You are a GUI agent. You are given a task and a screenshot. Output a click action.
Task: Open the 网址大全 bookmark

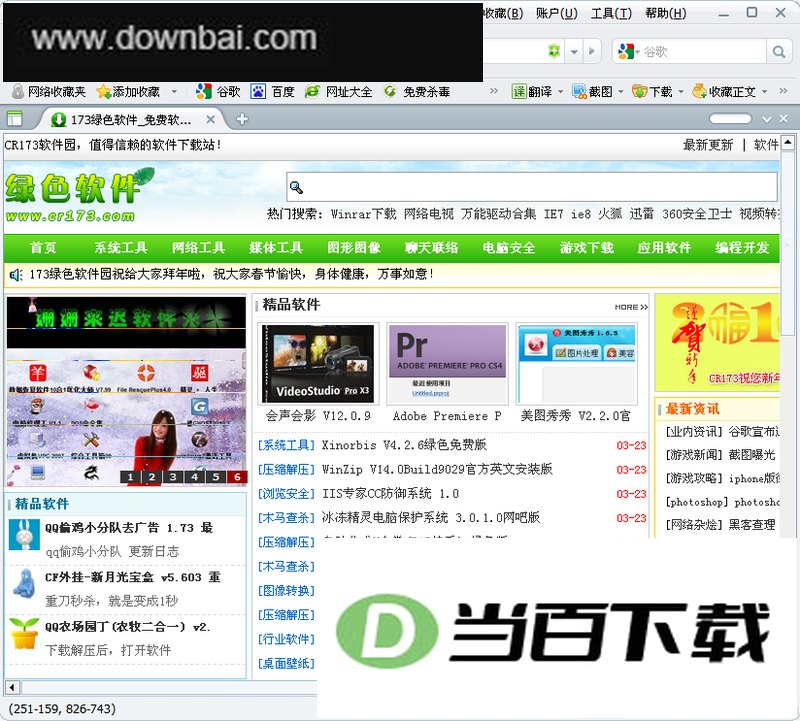[338, 92]
